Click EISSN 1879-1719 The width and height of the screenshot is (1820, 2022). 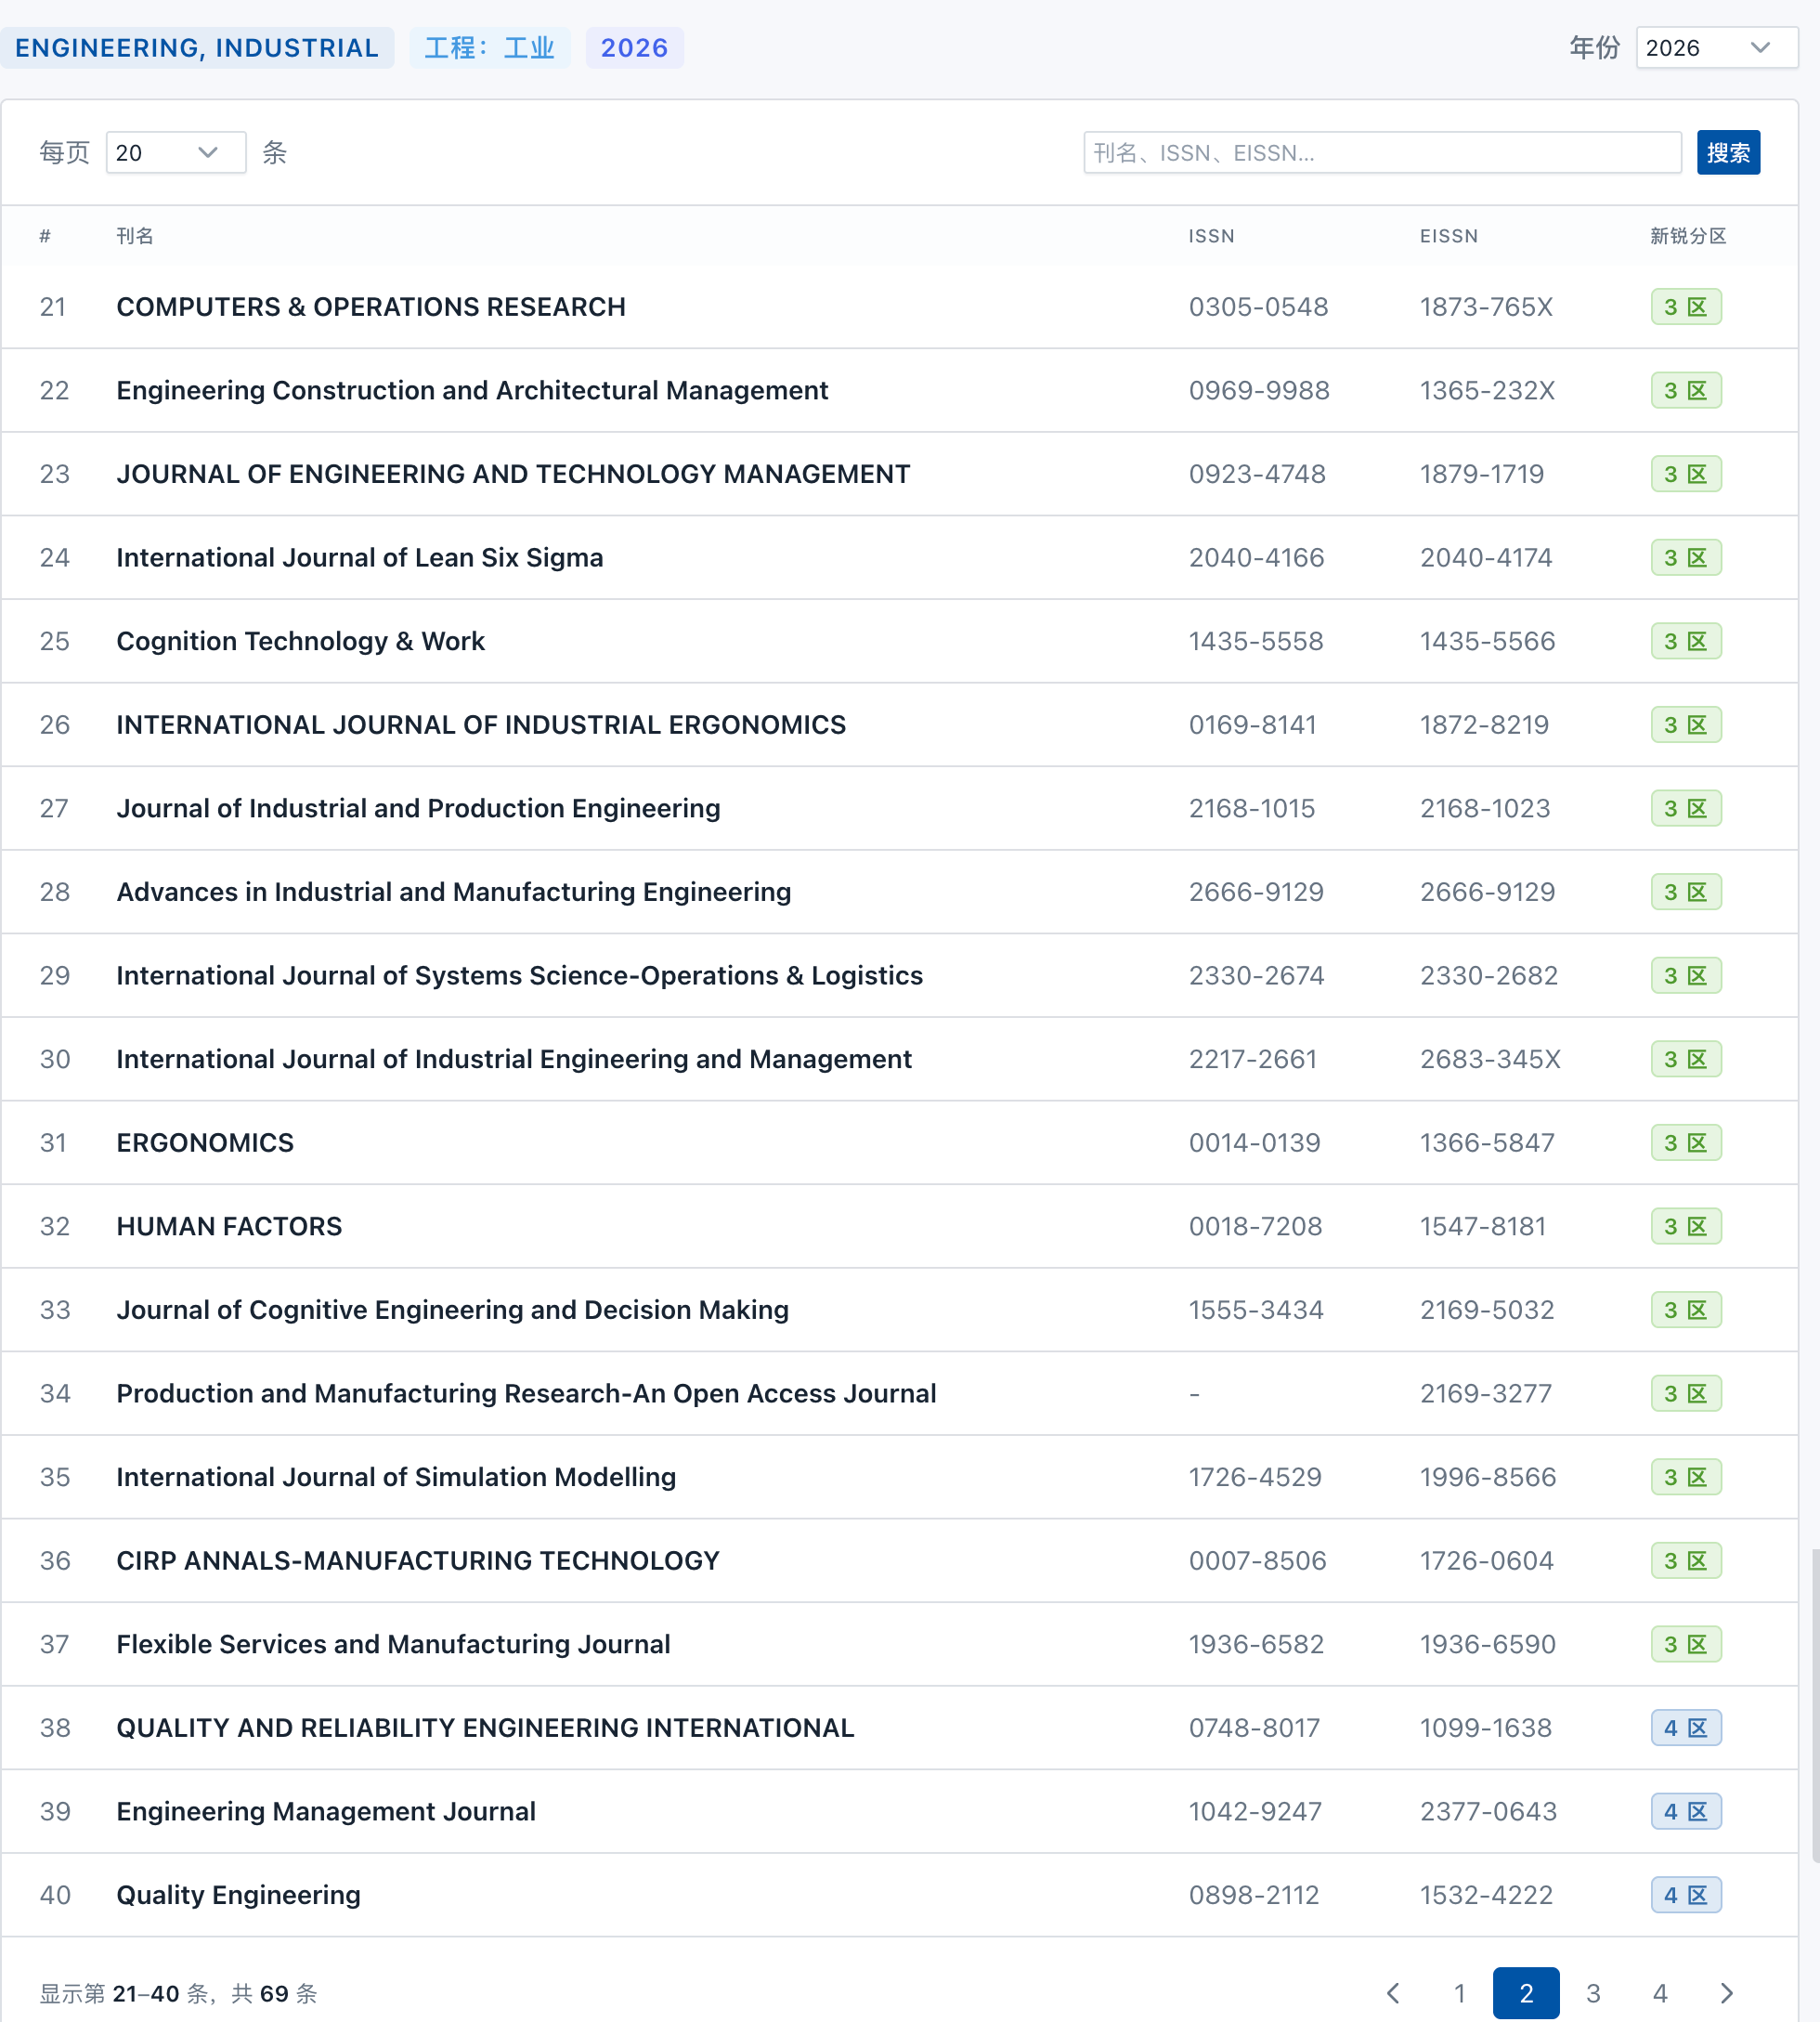1482,474
